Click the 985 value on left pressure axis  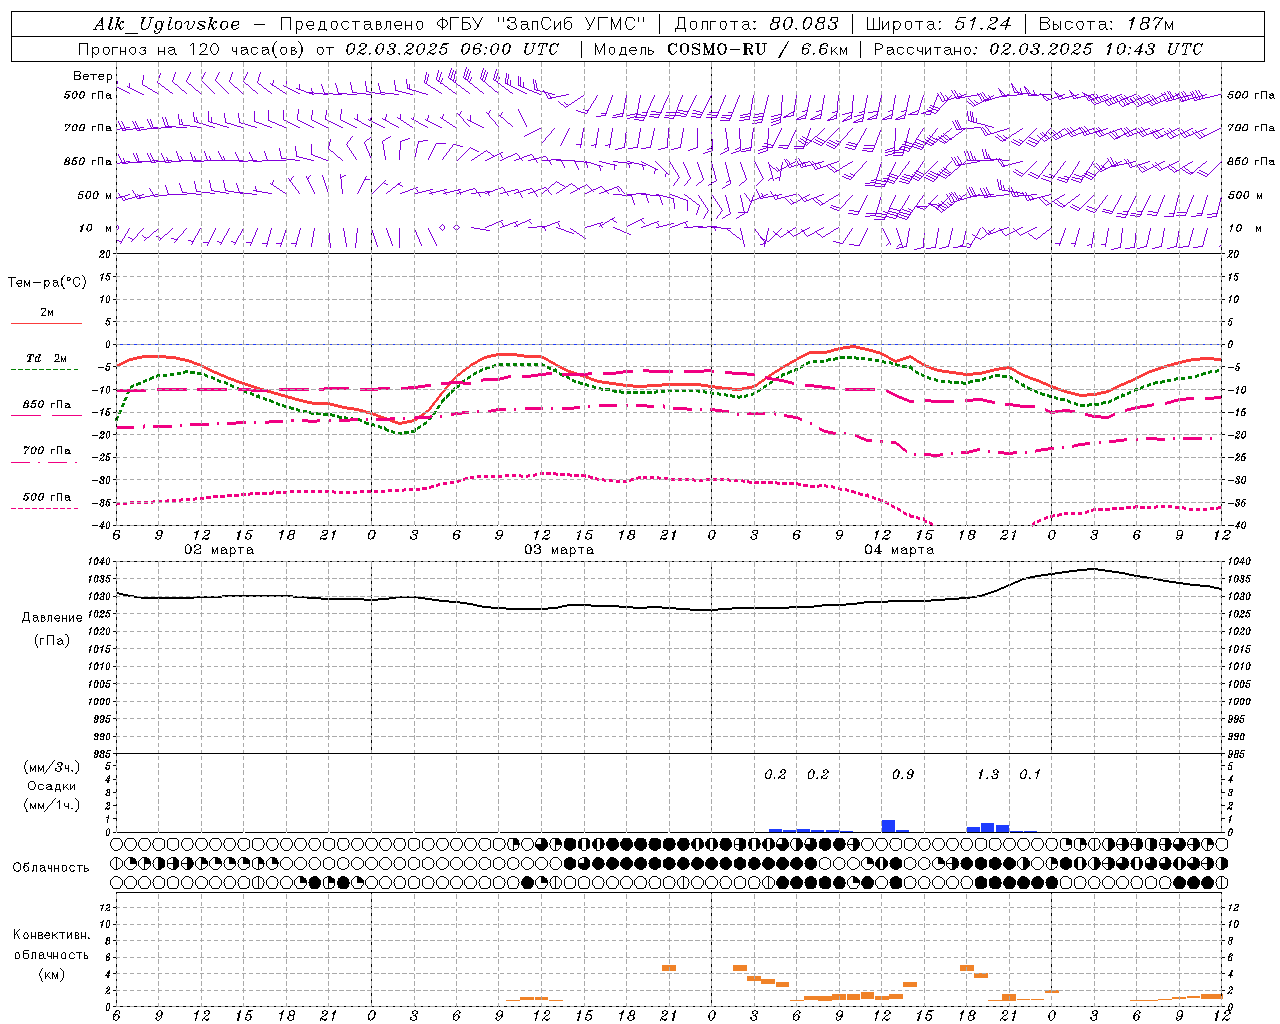(103, 754)
